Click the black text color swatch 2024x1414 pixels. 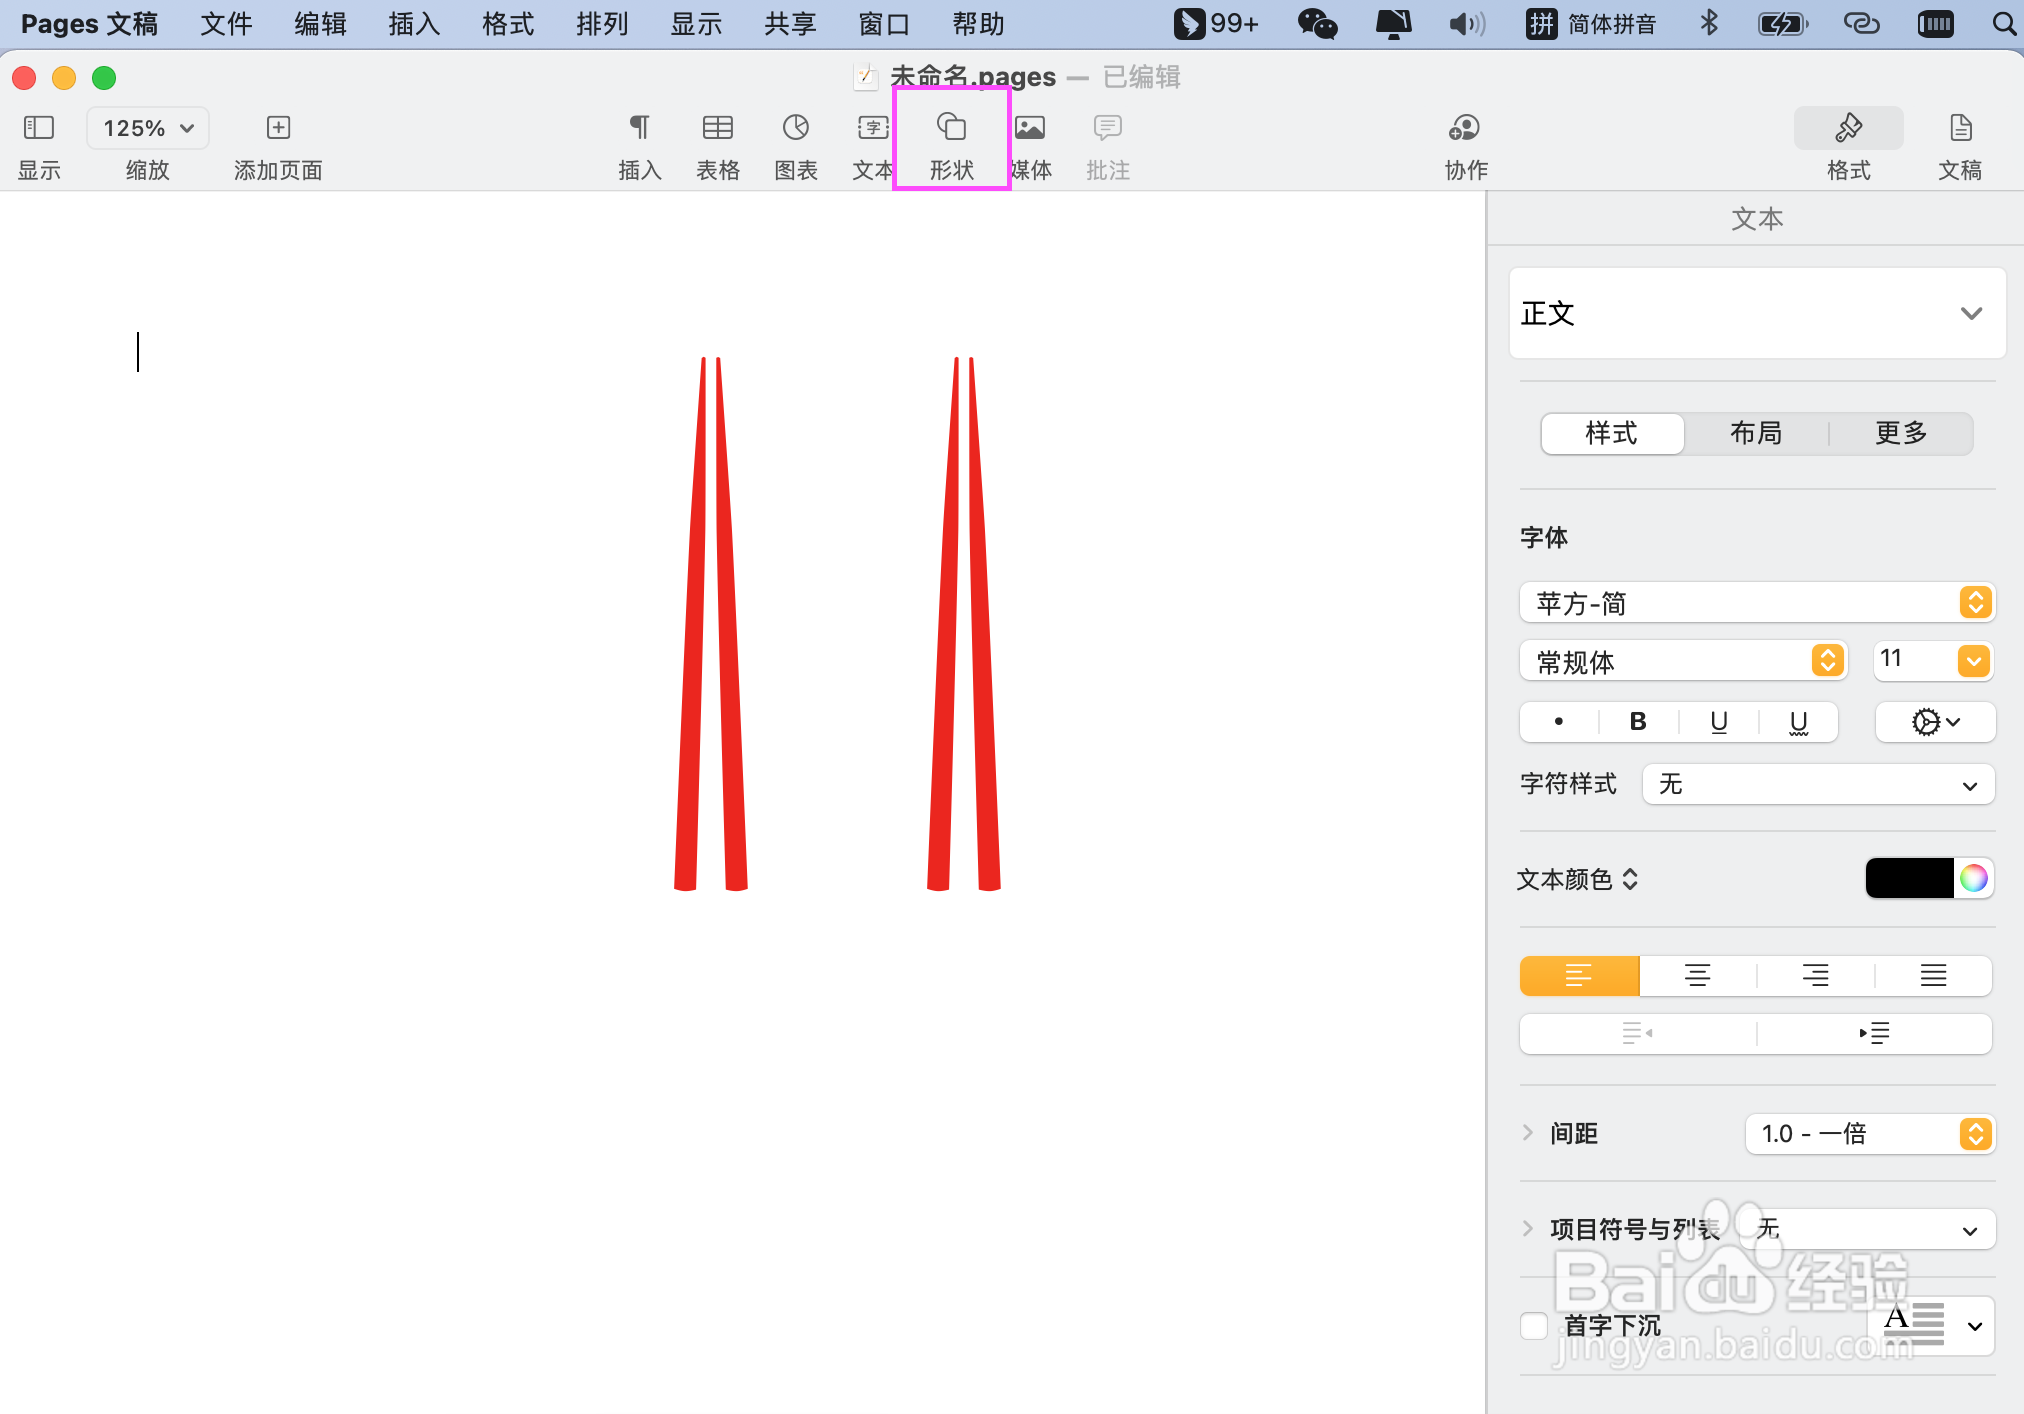coord(1909,879)
